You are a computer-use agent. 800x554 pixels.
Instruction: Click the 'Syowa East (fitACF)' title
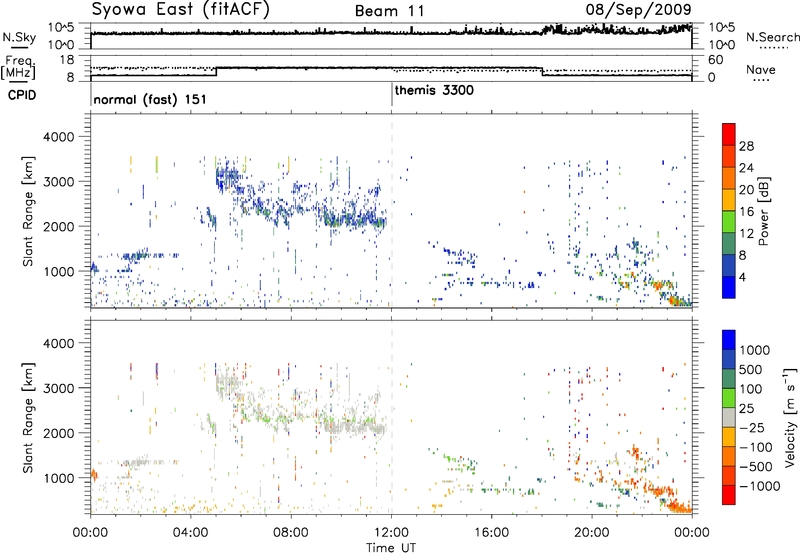click(181, 9)
